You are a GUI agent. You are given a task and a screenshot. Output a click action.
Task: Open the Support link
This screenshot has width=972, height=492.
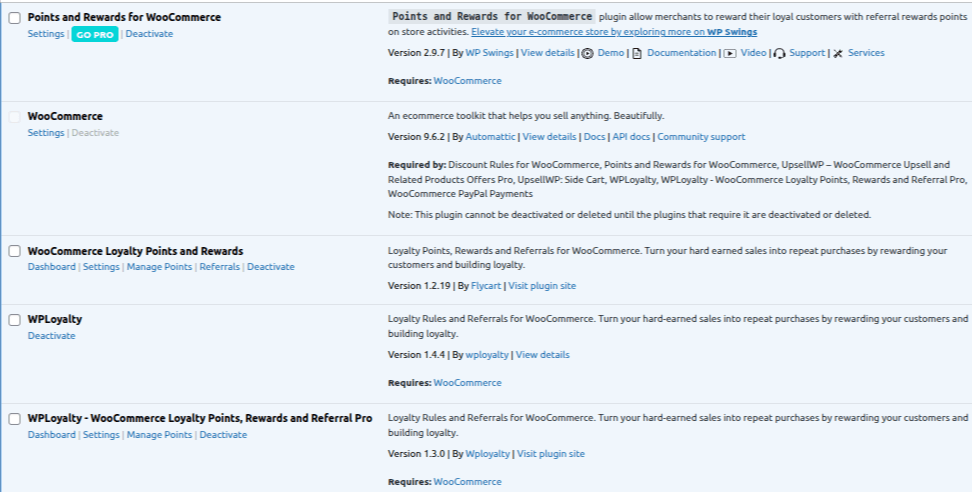[807, 53]
